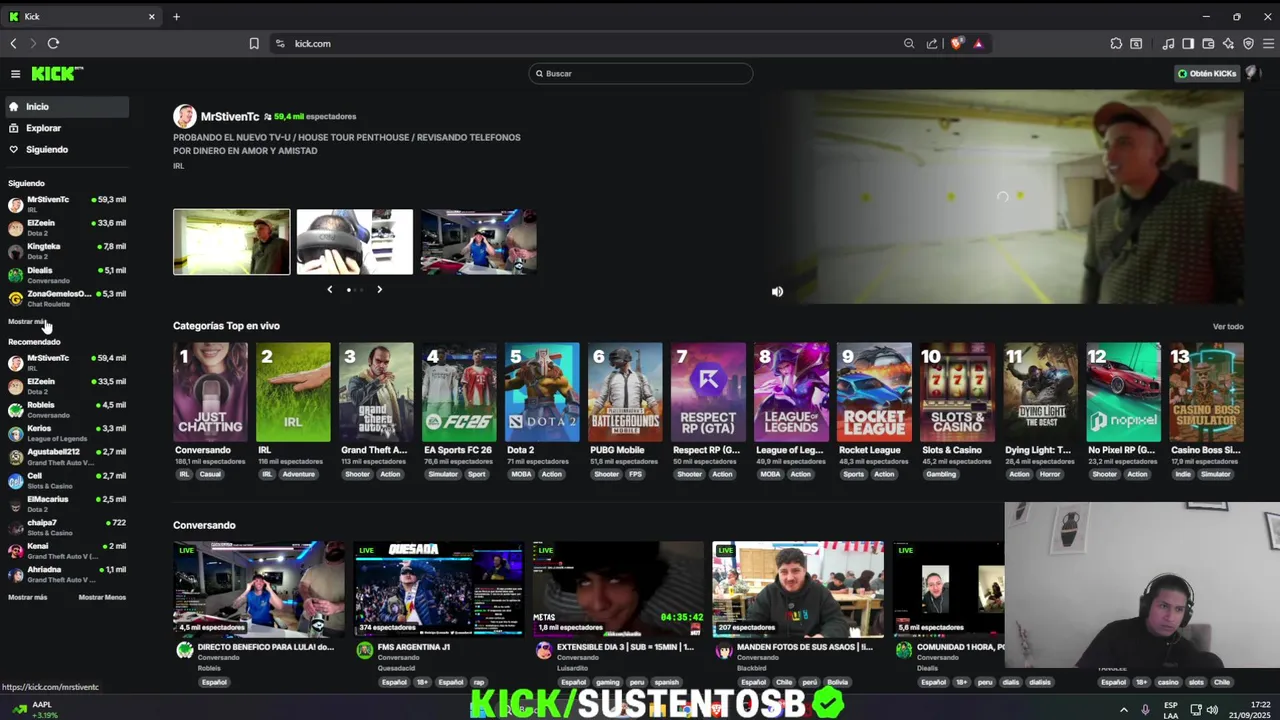The image size is (1280, 720).
Task: Click the green KICK logo
Action: point(57,74)
